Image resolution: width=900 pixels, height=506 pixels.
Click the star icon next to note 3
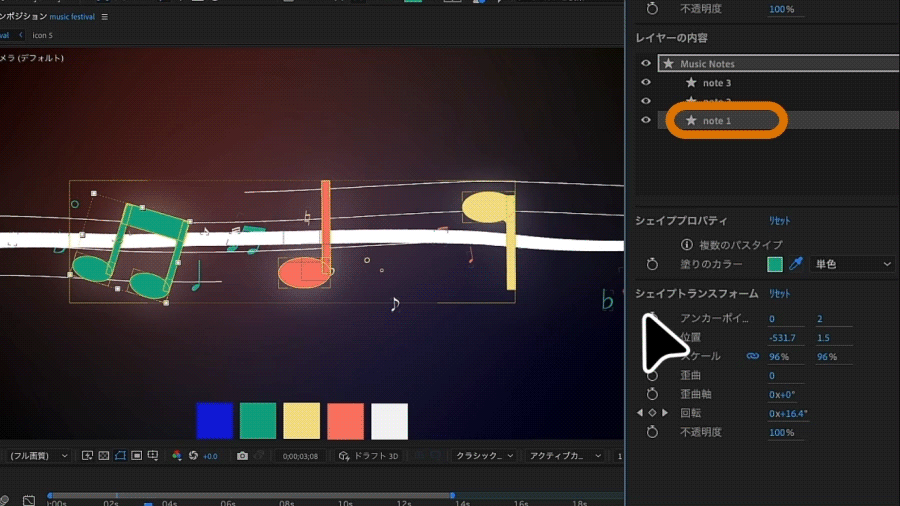[x=691, y=83]
